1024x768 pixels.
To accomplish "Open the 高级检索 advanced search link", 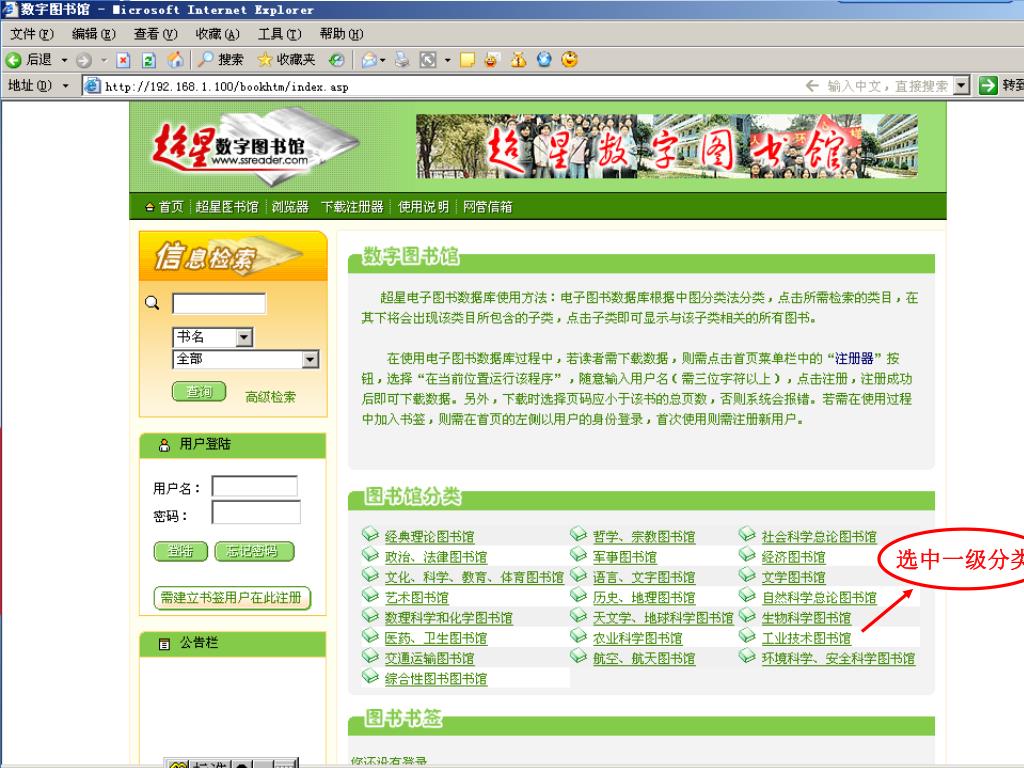I will [x=270, y=397].
